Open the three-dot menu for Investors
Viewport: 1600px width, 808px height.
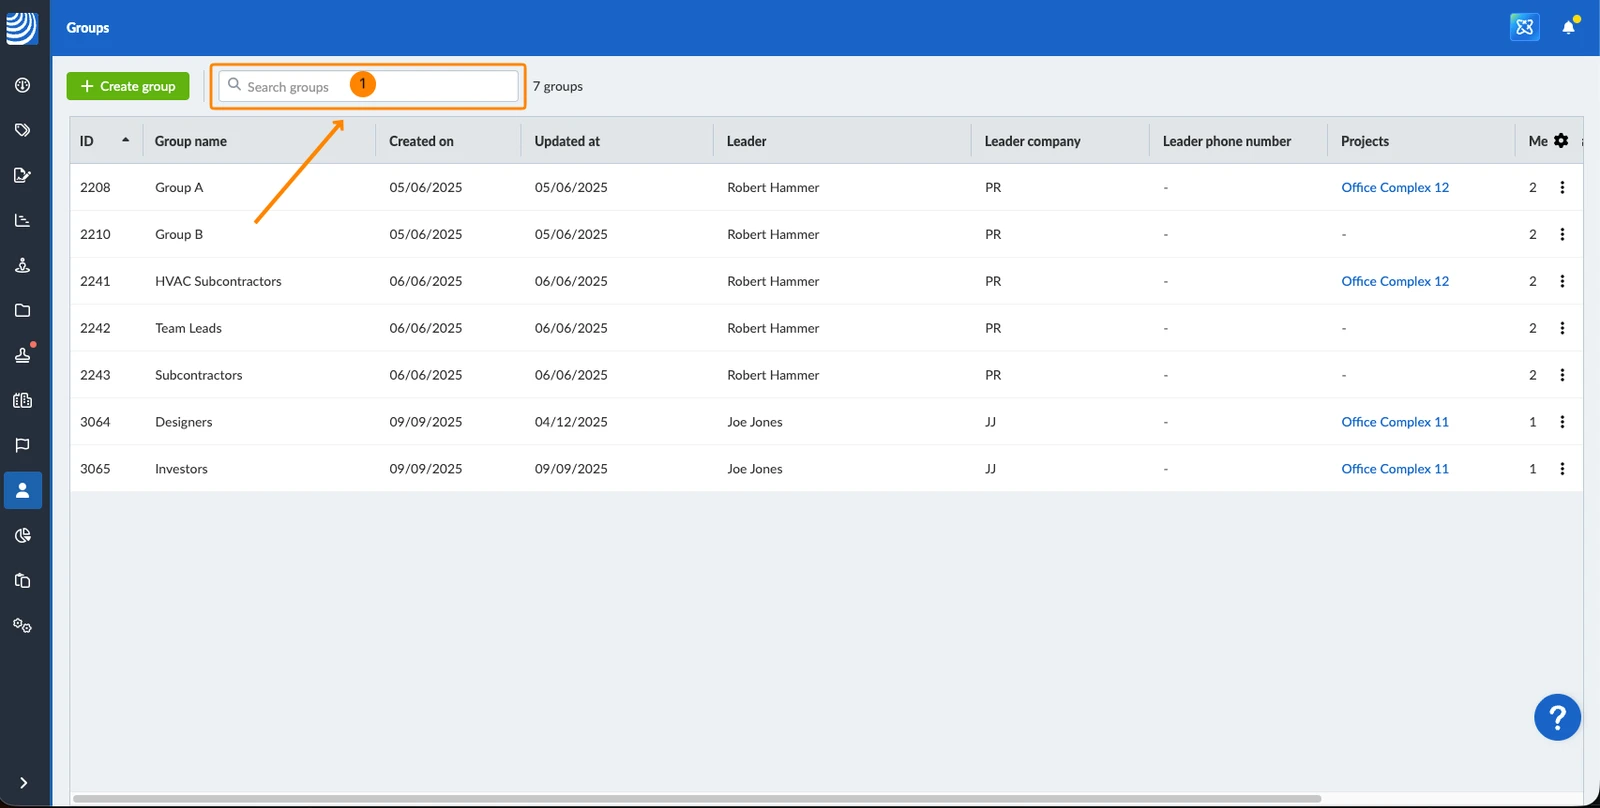coord(1562,469)
